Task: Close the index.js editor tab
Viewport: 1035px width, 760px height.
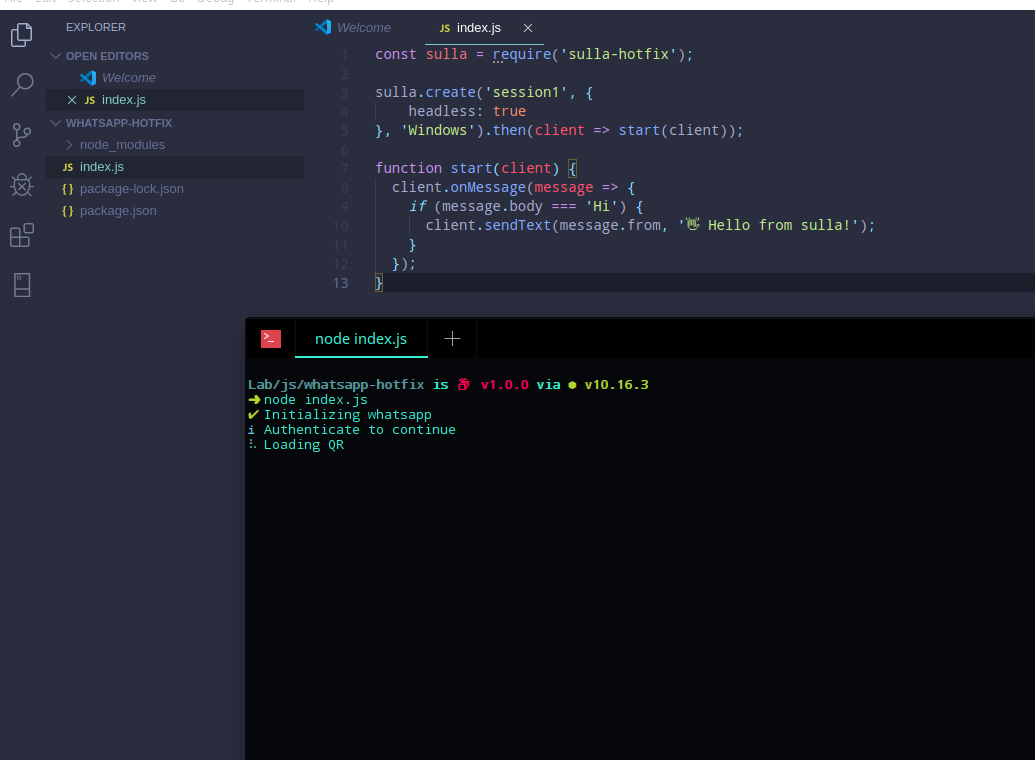Action: pos(527,28)
